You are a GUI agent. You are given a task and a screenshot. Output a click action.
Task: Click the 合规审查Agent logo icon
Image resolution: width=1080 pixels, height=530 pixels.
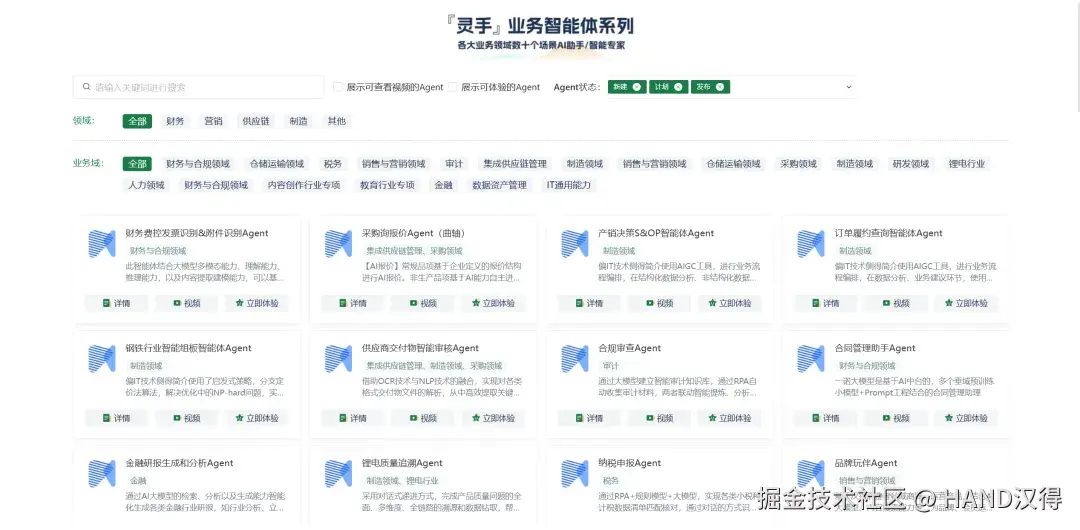point(574,359)
